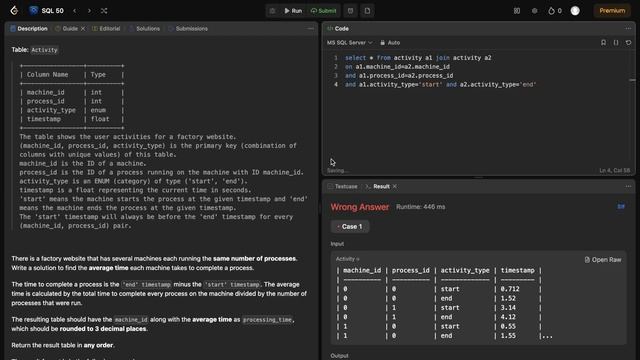Select the Result tab
The height and width of the screenshot is (360, 640).
pyautogui.click(x=378, y=186)
